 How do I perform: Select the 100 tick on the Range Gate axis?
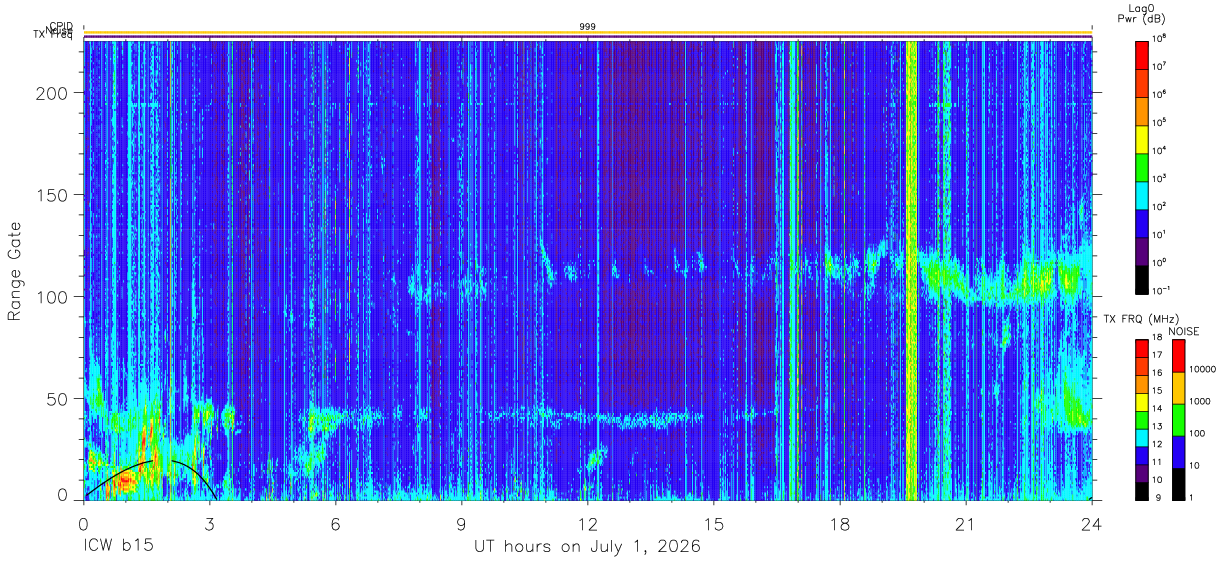point(54,297)
